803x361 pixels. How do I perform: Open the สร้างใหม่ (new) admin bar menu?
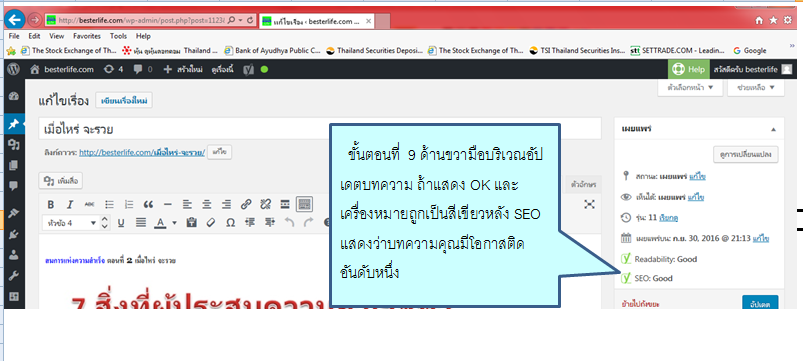pyautogui.click(x=183, y=69)
